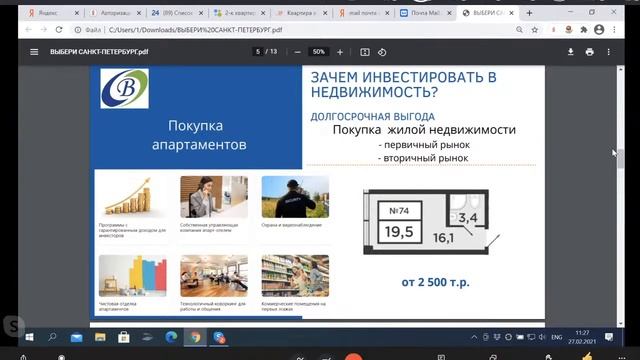Click the 'Покупка апартаментов' title
Screen dimensions: 640x360
coord(199,135)
